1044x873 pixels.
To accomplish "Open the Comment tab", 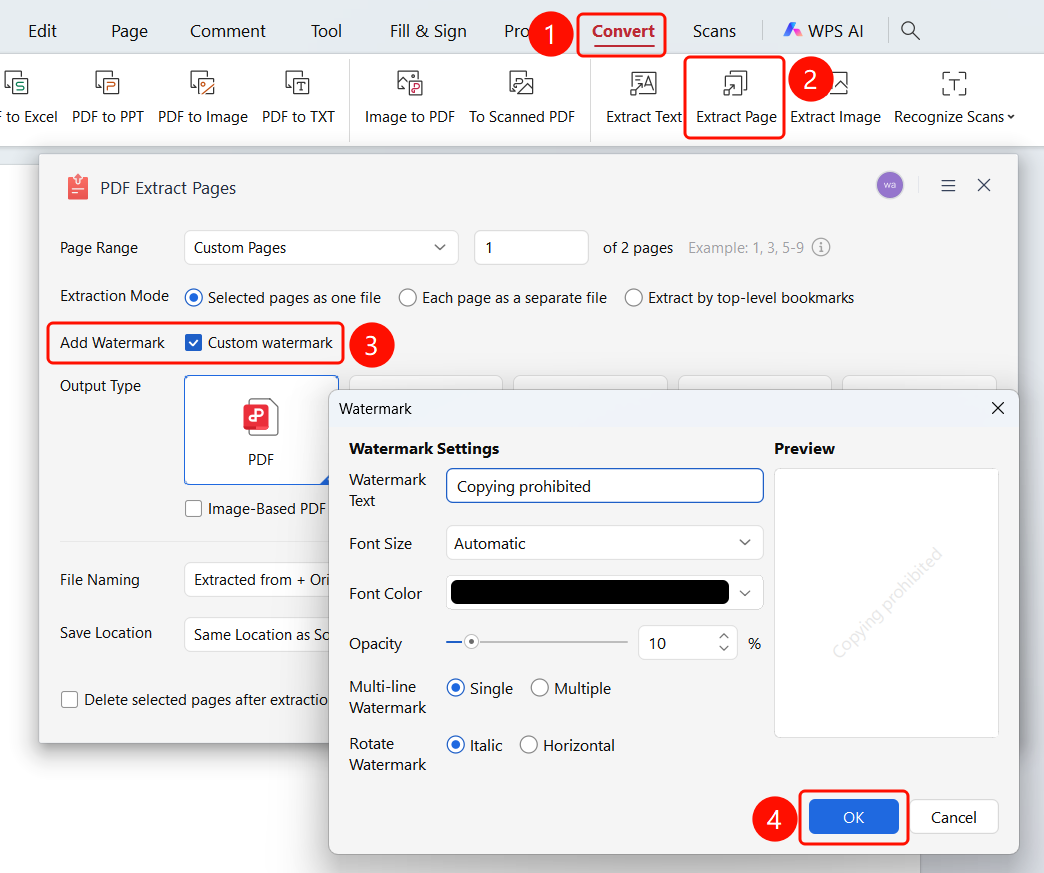I will click(228, 31).
